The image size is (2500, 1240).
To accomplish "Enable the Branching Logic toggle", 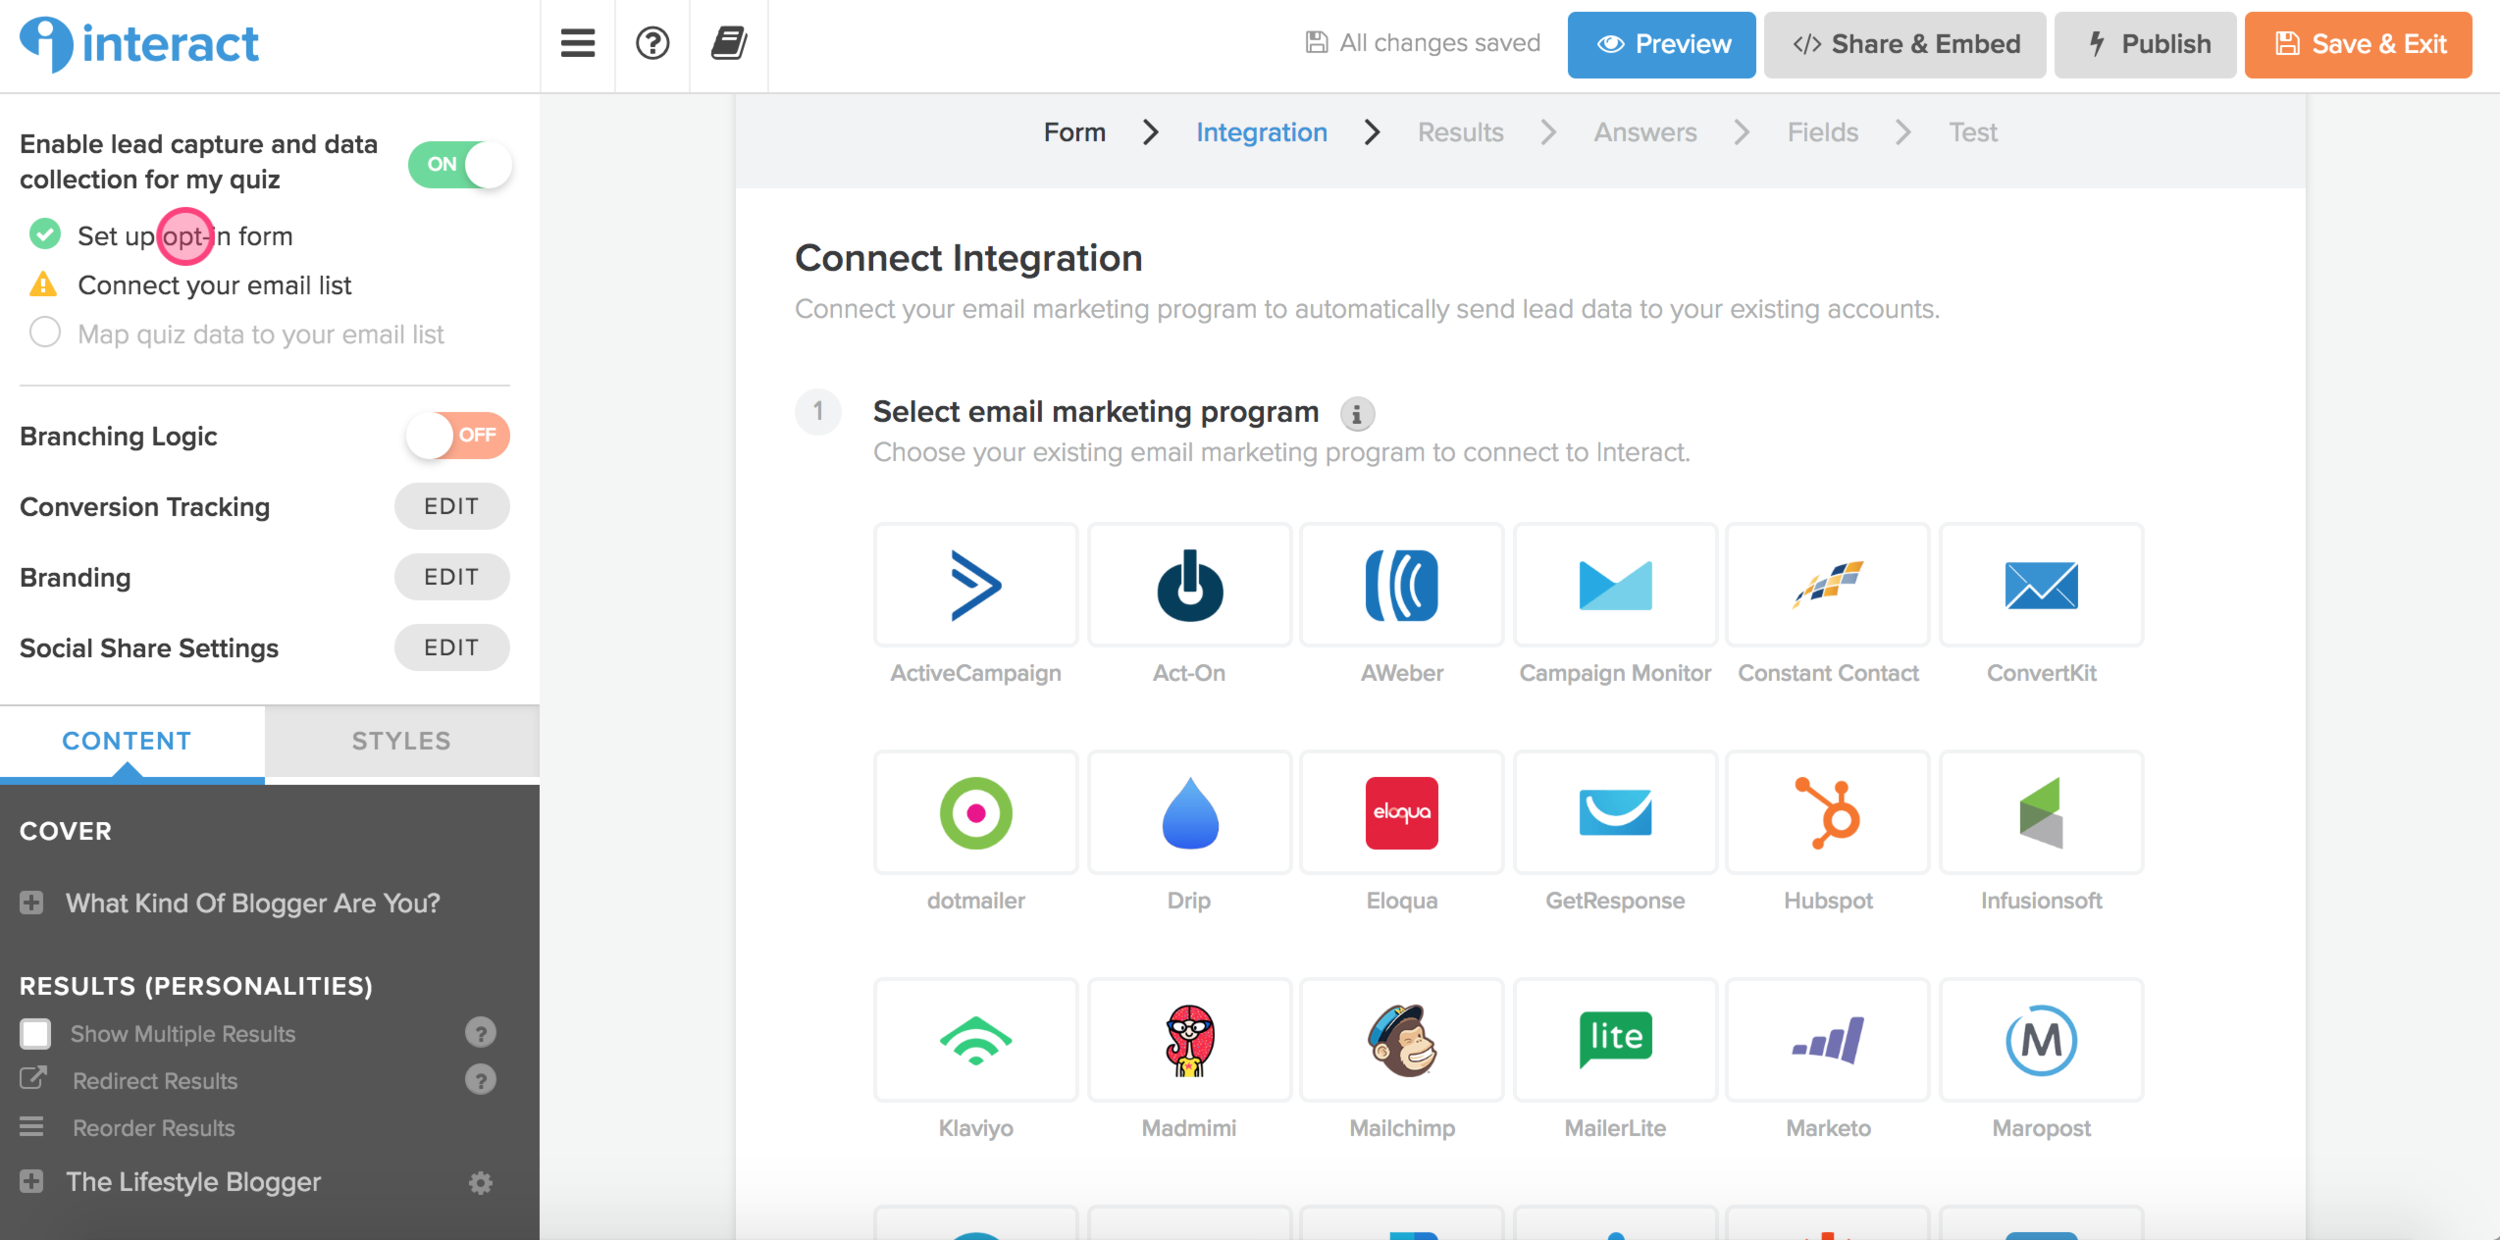I will coord(457,435).
